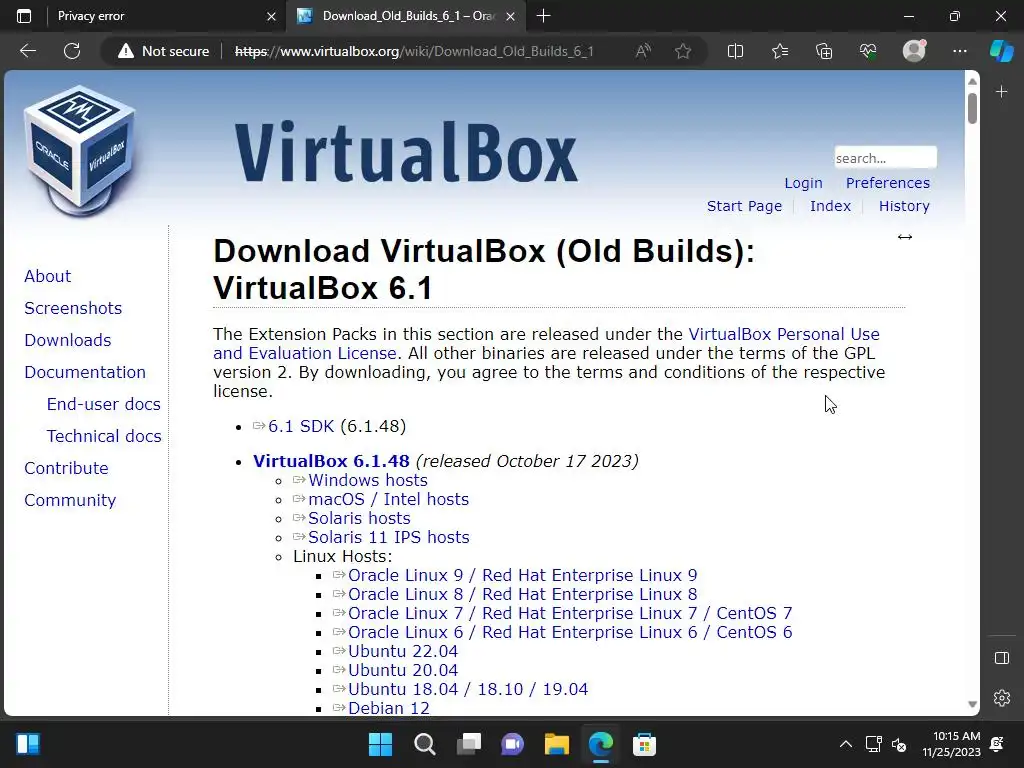Open Read aloud icon in address bar
This screenshot has height=768, width=1024.
643,51
